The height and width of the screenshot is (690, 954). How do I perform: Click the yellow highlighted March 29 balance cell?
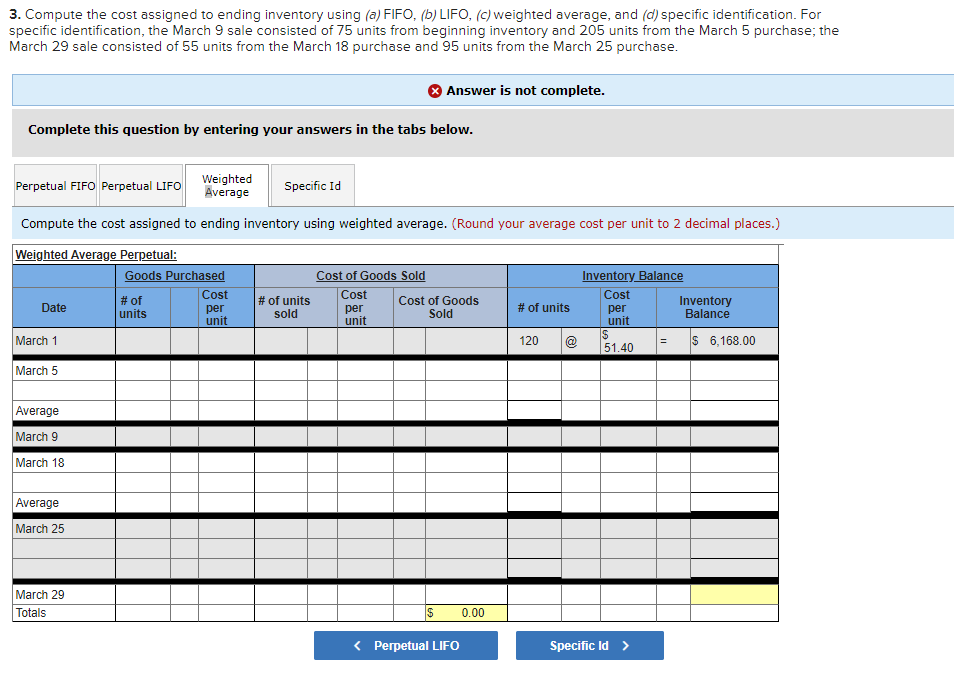tap(734, 594)
